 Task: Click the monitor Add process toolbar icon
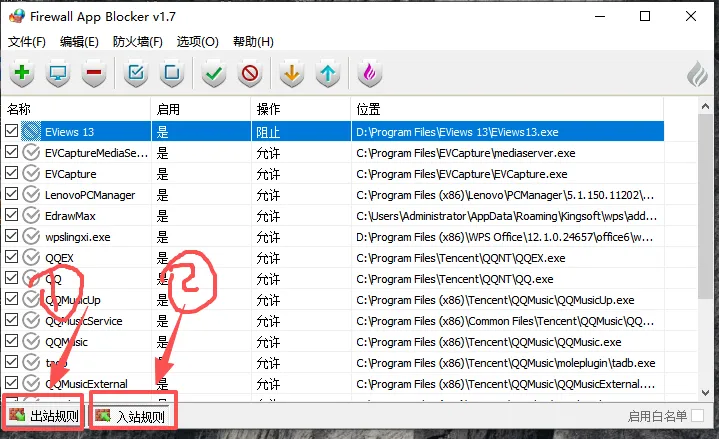tap(58, 73)
